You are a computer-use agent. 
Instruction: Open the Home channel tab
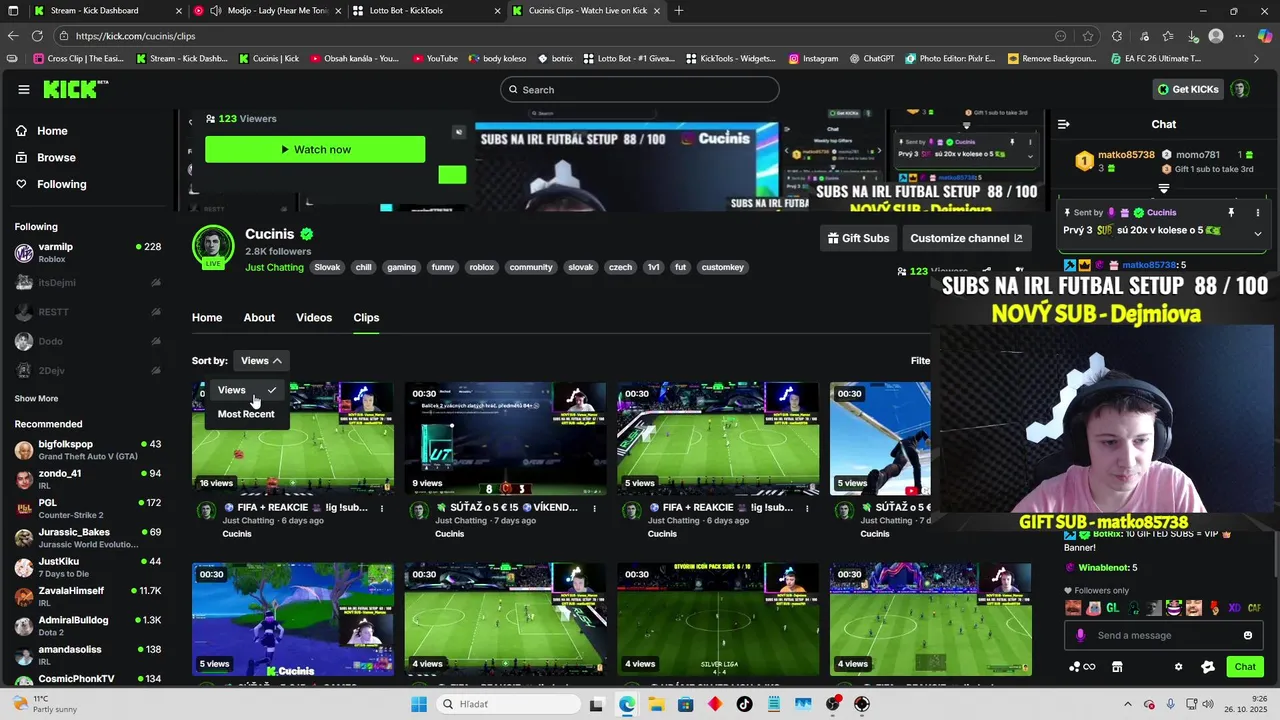tap(207, 318)
